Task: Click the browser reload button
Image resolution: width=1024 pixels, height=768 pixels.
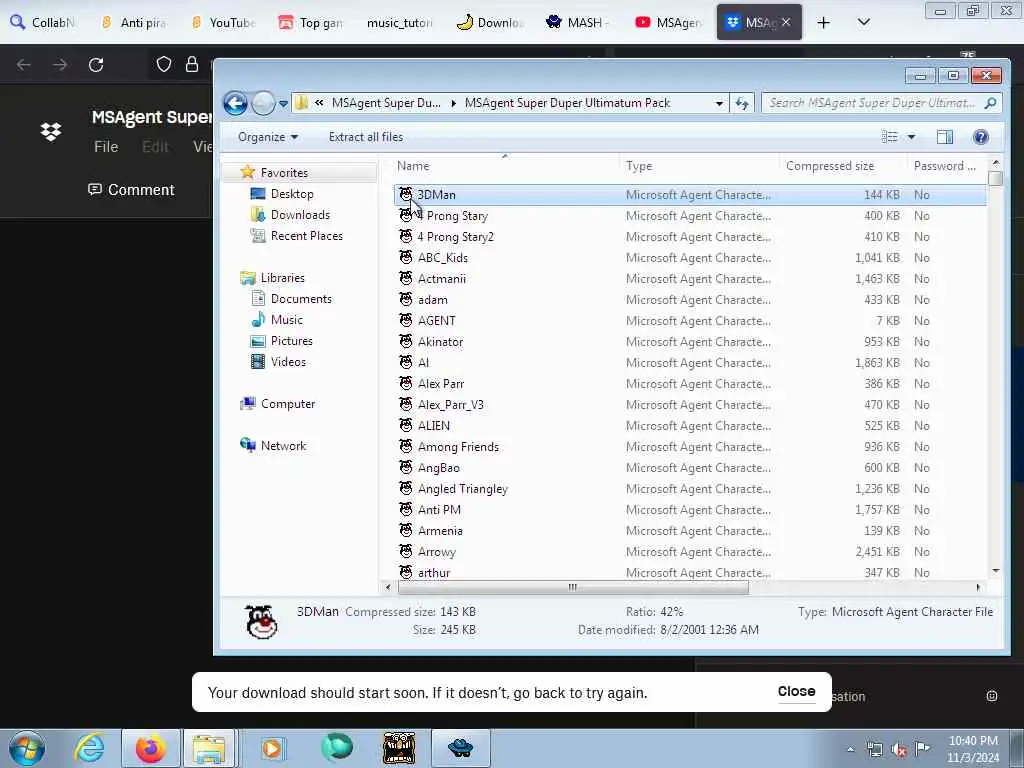Action: coord(96,65)
